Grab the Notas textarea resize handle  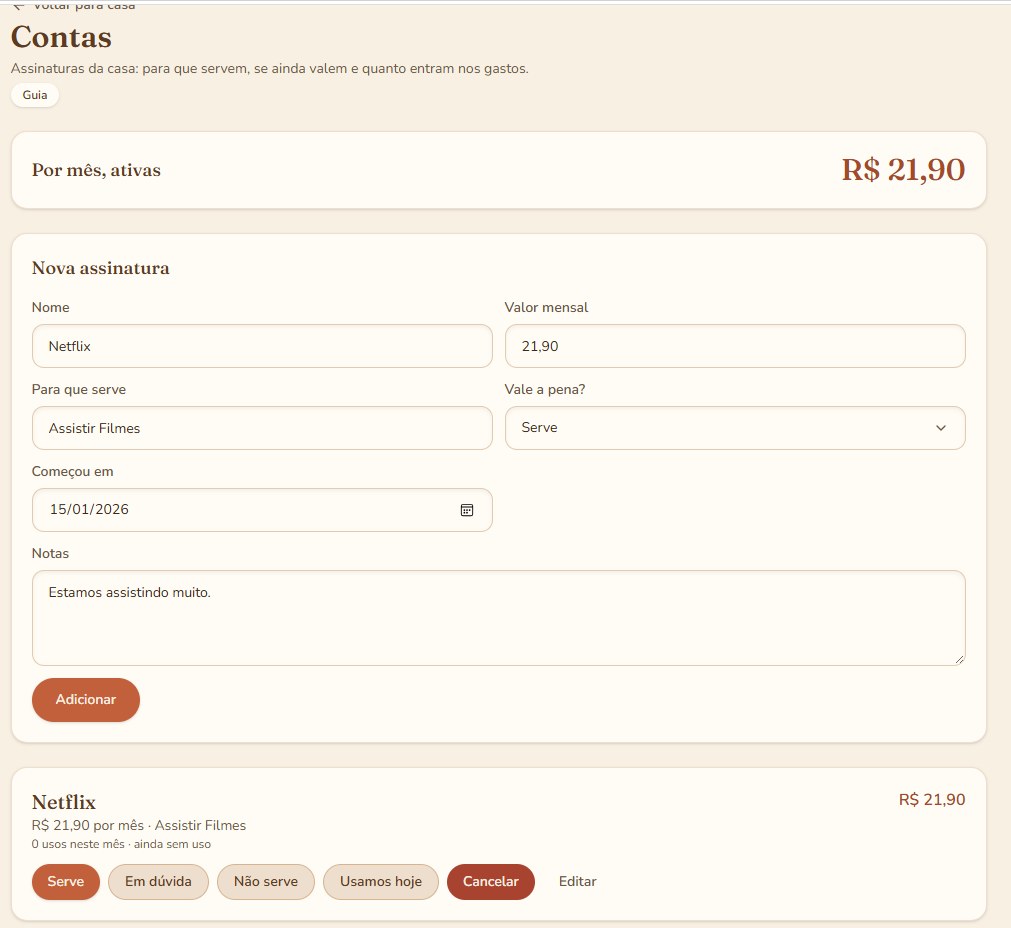[959, 659]
